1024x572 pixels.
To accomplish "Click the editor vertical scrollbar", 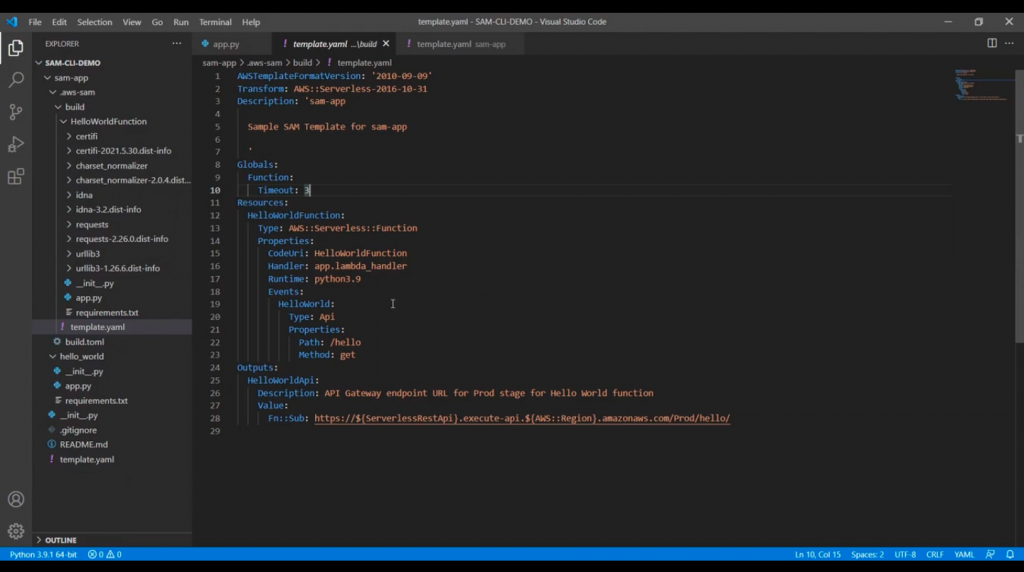I will pyautogui.click(x=1019, y=206).
